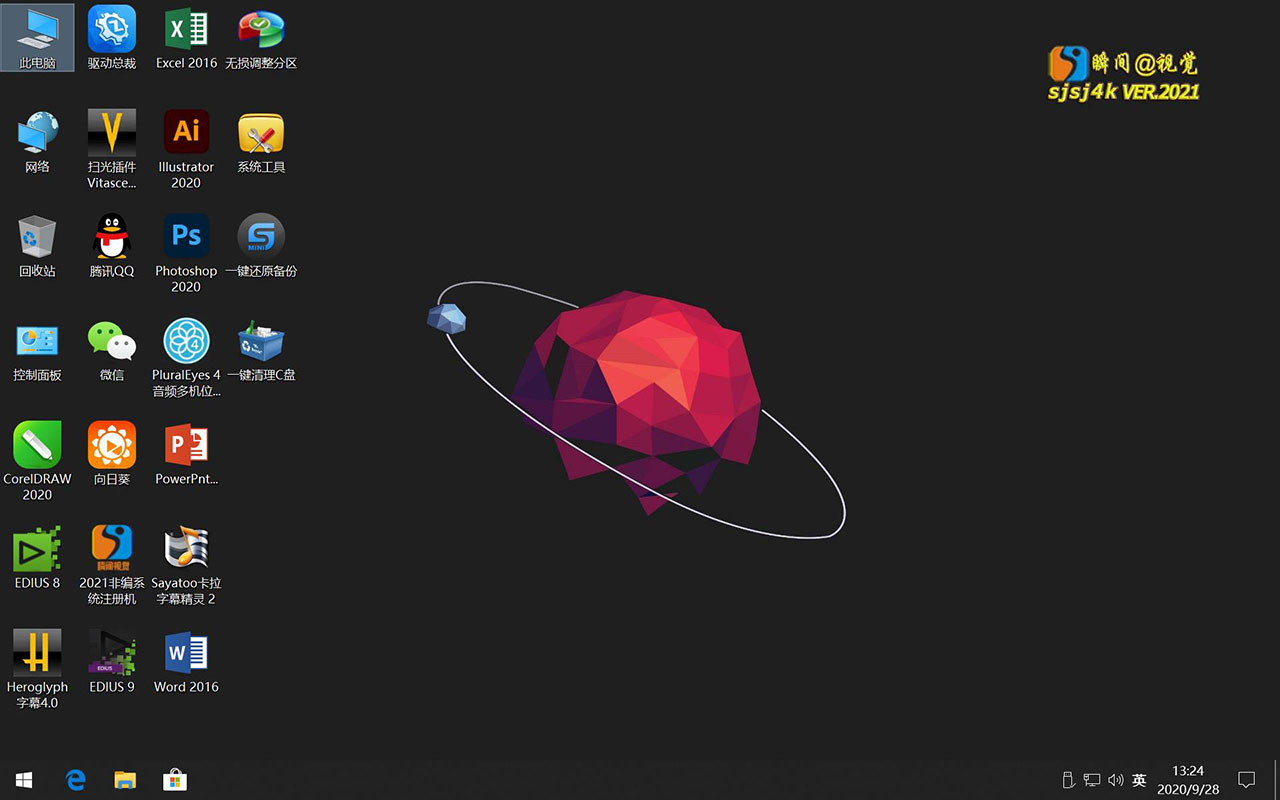Select the Photoshop 2020 shortcut
Viewport: 1280px width, 800px height.
pos(186,253)
